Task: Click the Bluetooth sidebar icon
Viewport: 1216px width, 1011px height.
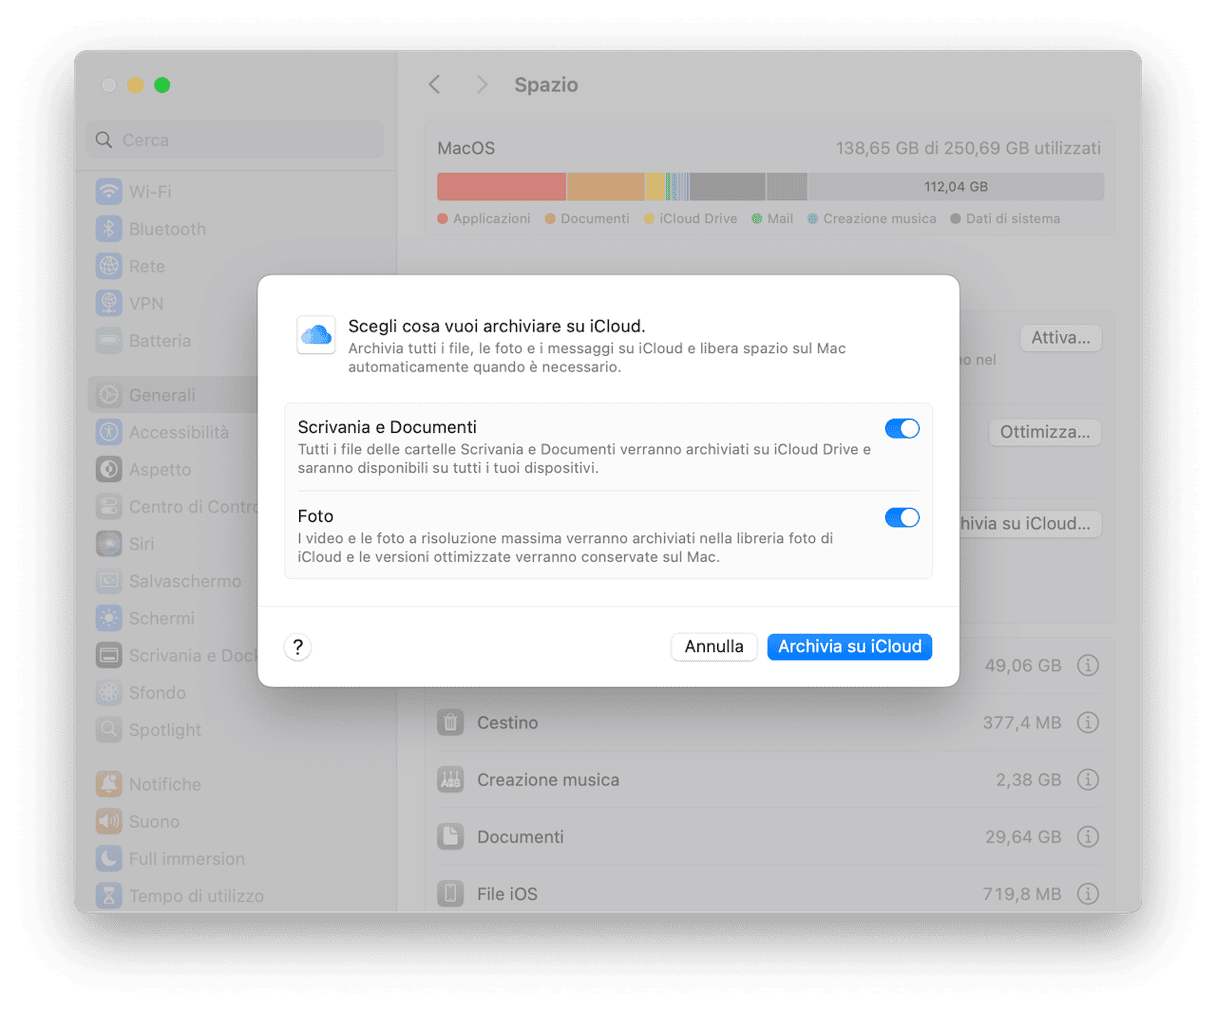Action: click(109, 229)
